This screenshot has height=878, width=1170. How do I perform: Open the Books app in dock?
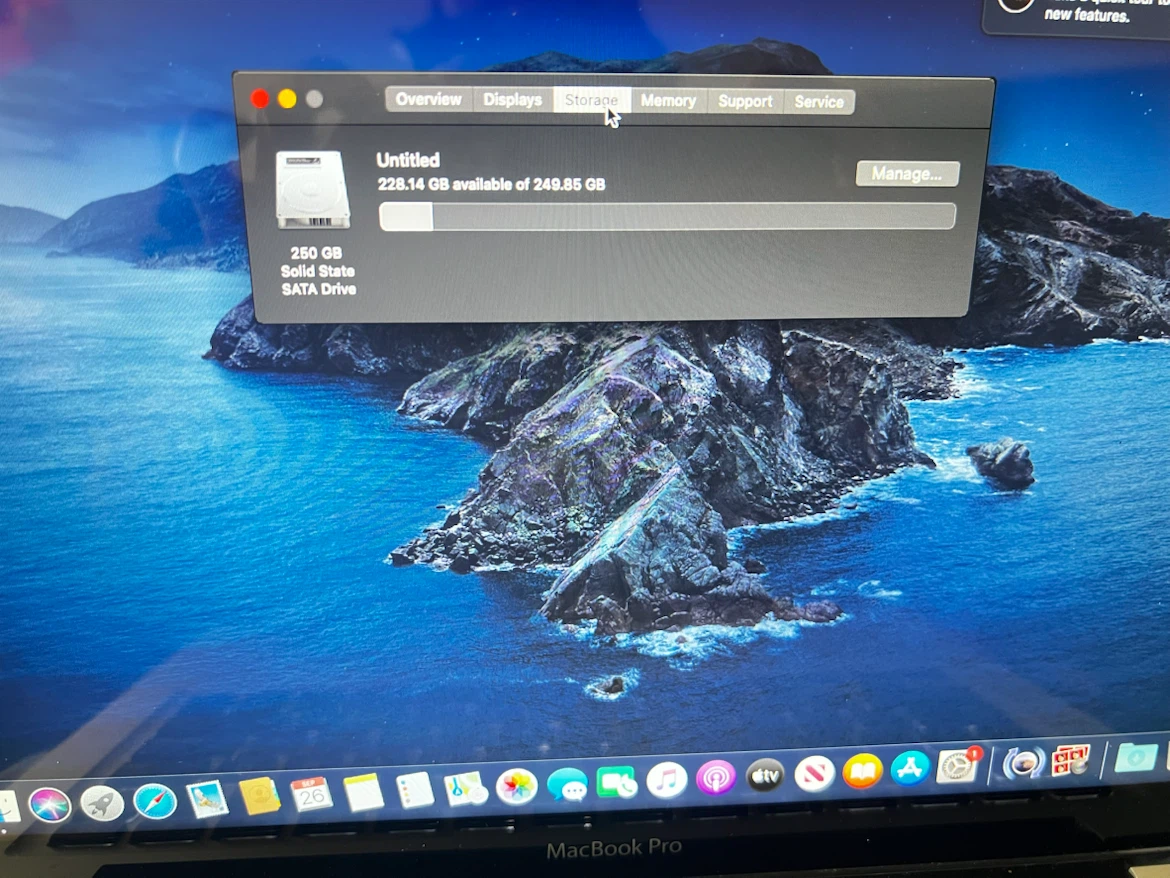(x=863, y=771)
